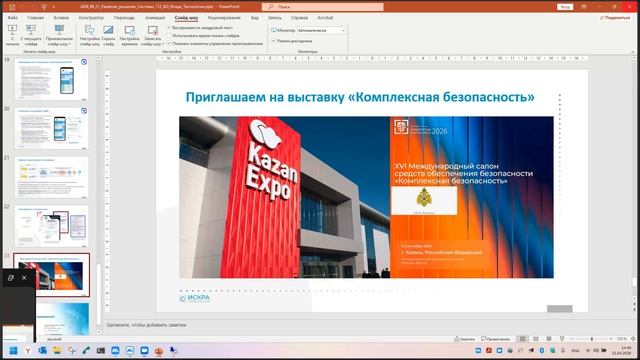Click Скрыть слайд hide slide icon
Image resolution: width=640 pixels, height=360 pixels.
click(x=108, y=30)
